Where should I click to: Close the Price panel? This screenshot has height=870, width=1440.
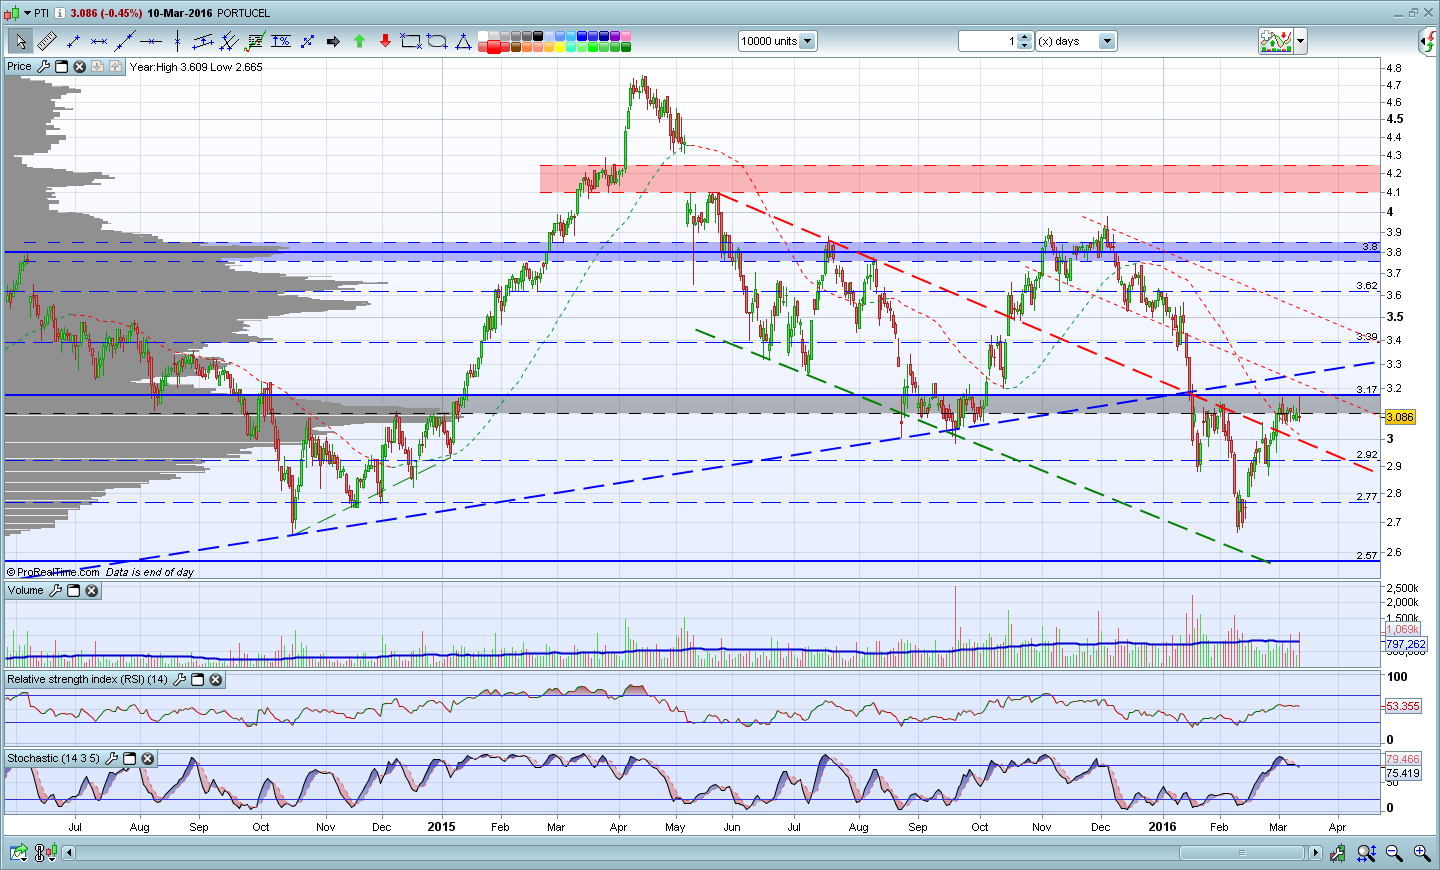tap(79, 66)
